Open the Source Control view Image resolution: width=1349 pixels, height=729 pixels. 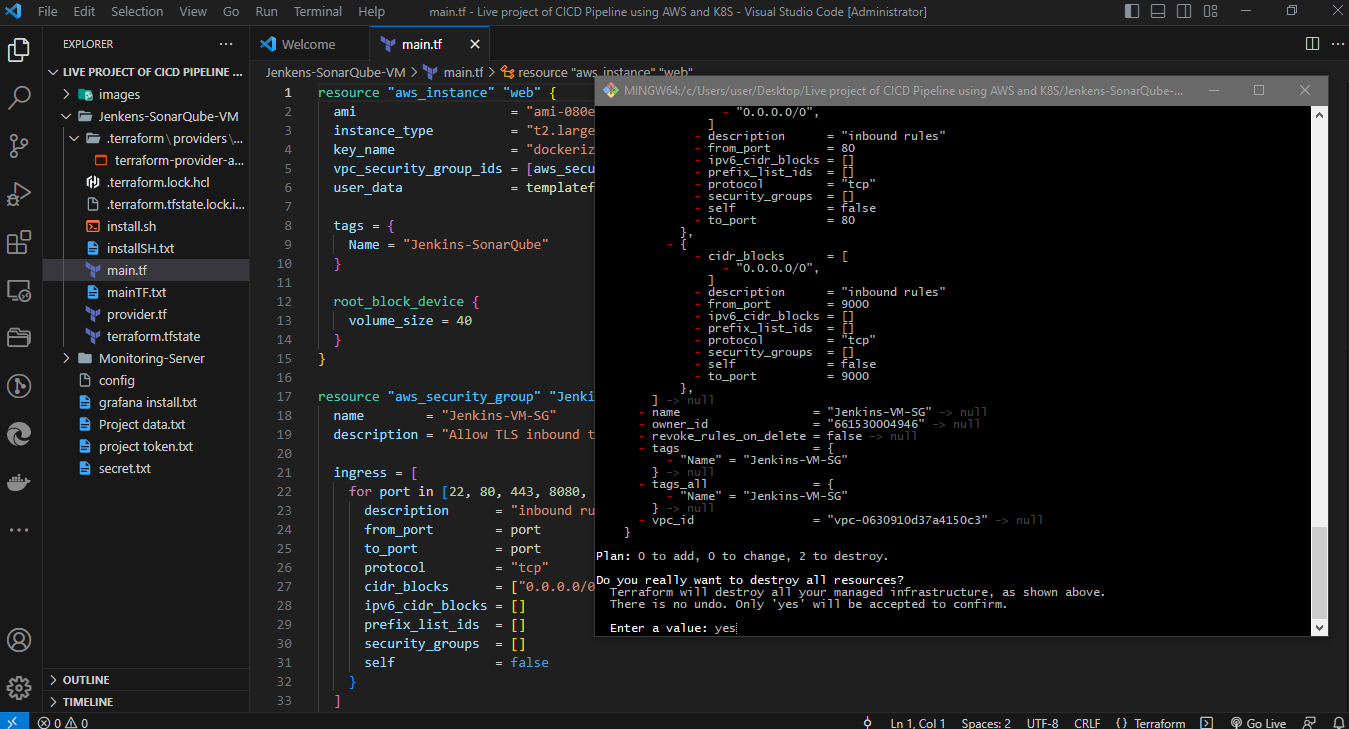[19, 145]
